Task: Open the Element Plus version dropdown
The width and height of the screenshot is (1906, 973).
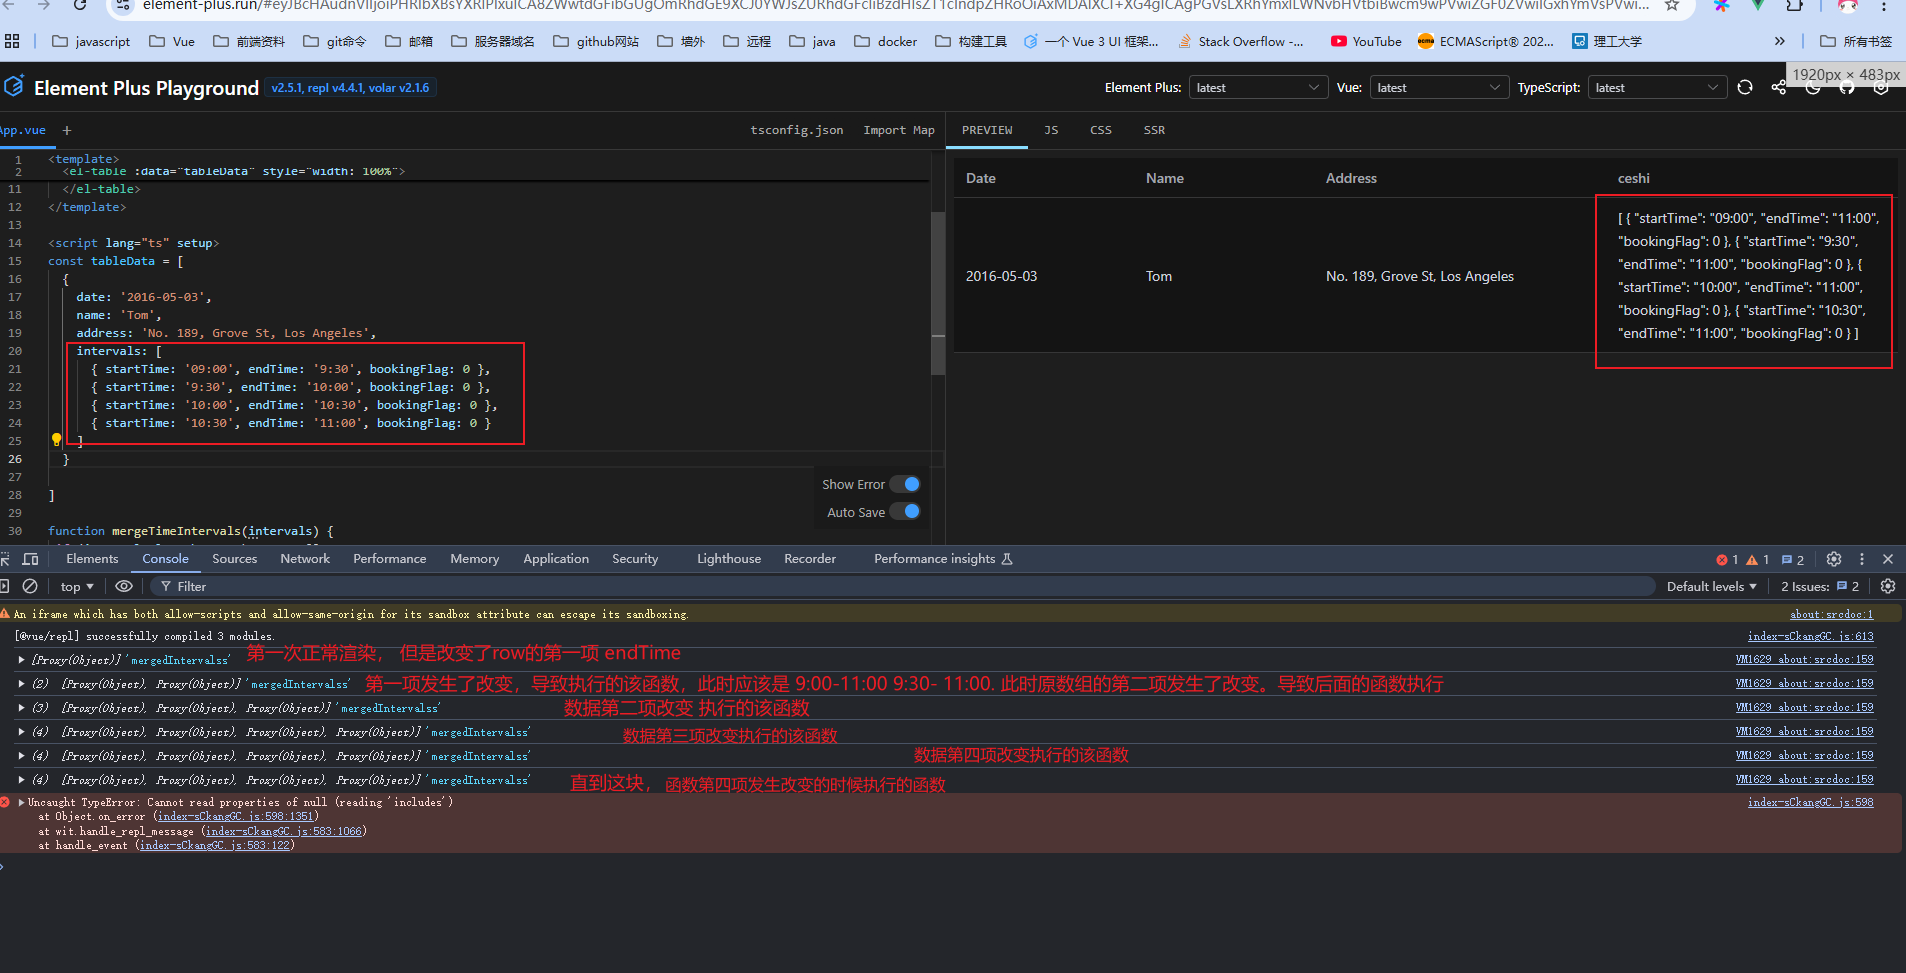Action: tap(1259, 87)
